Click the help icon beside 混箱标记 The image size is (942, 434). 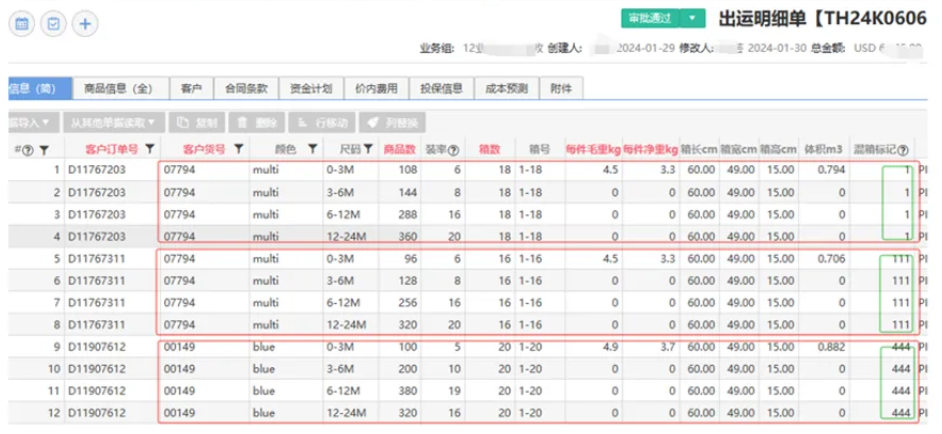coord(903,150)
